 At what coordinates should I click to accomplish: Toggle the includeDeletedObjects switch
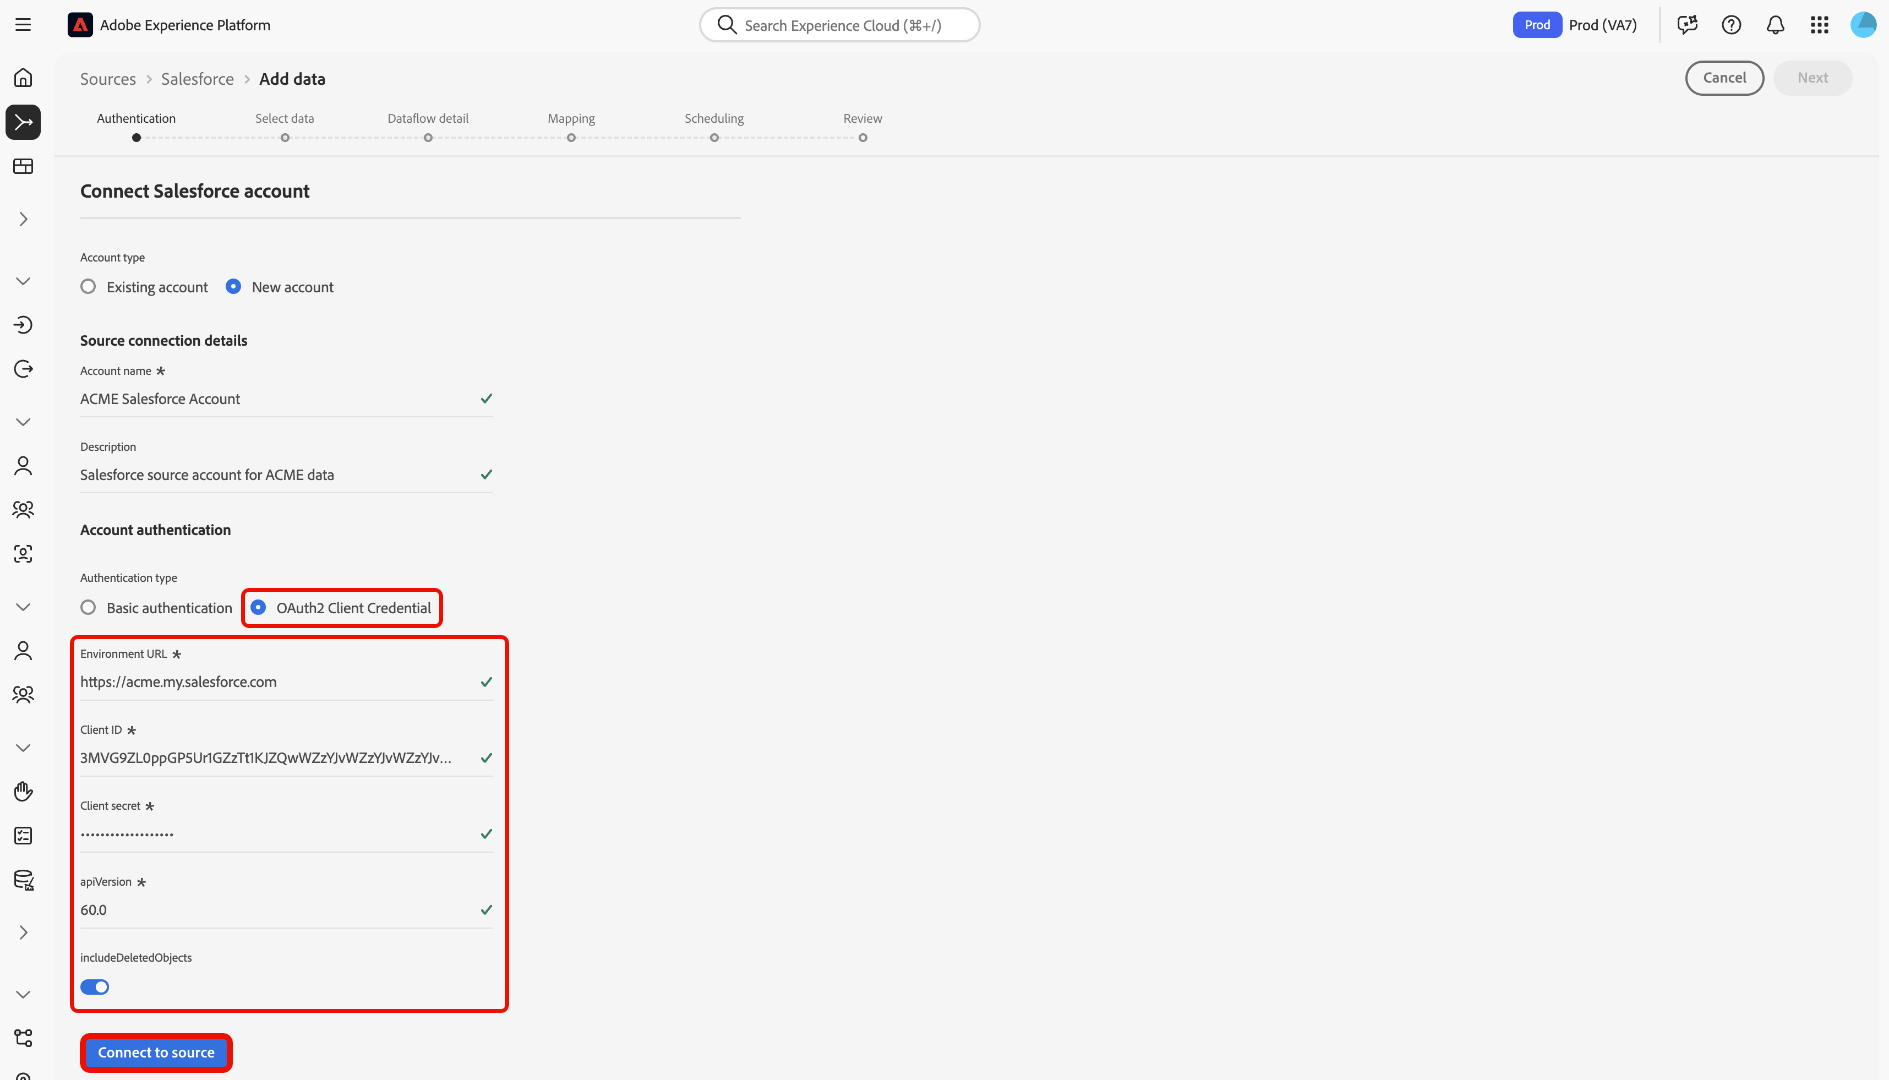(x=95, y=987)
